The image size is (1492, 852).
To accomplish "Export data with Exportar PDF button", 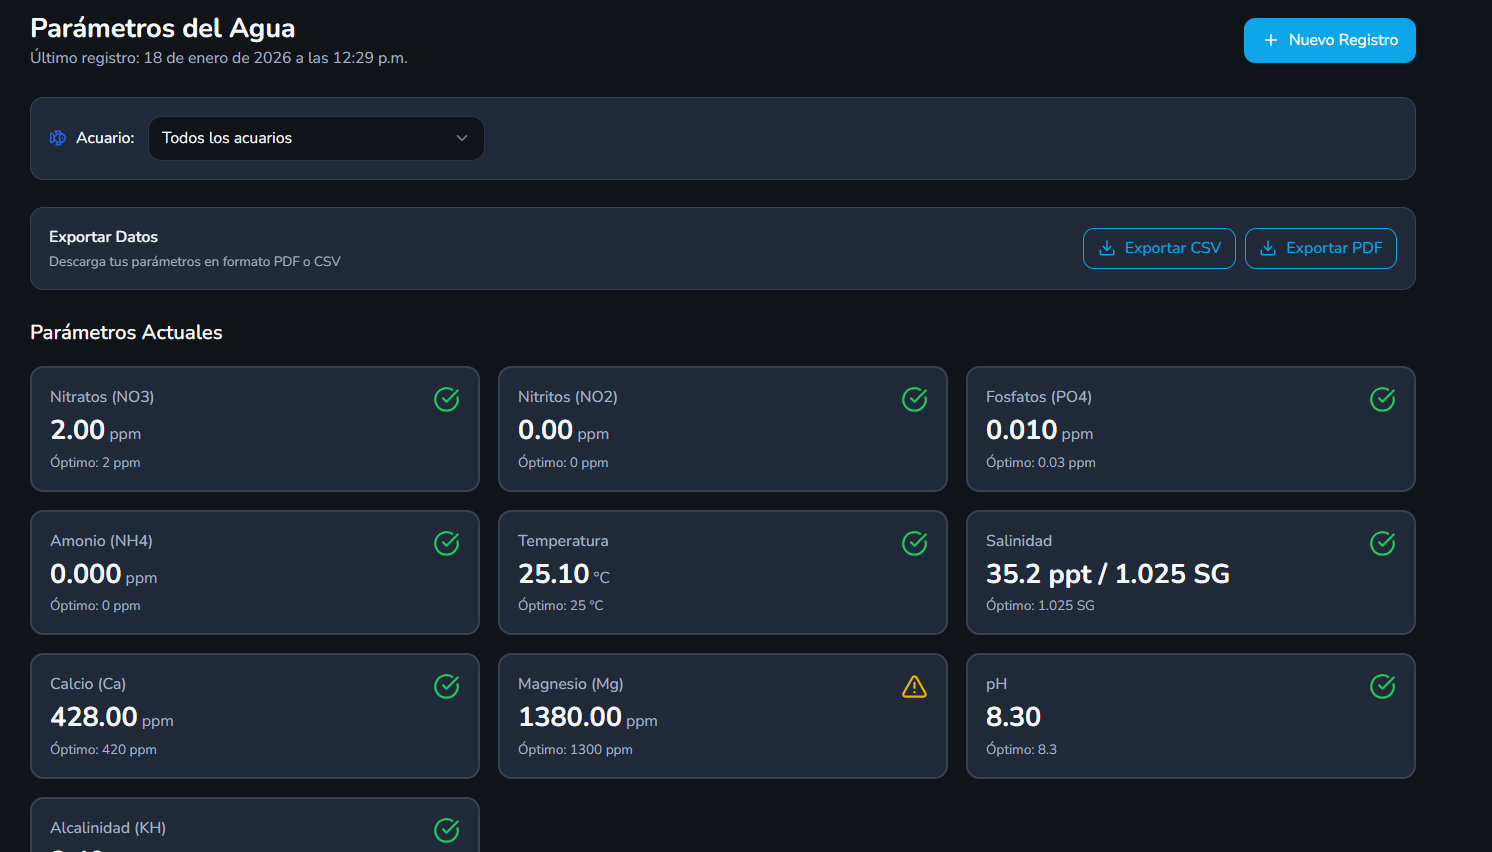I will point(1321,248).
